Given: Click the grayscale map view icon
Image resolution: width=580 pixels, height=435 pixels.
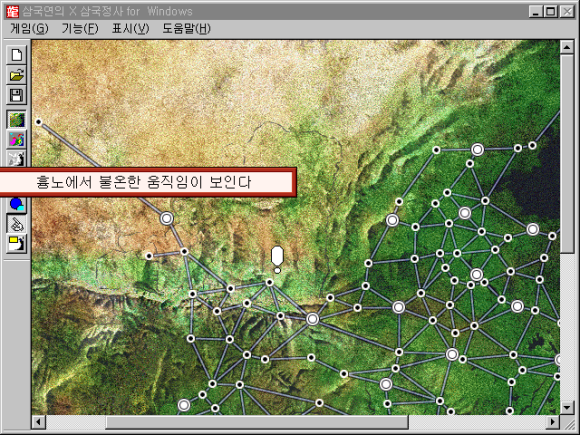Looking at the screenshot, I should coord(17,159).
